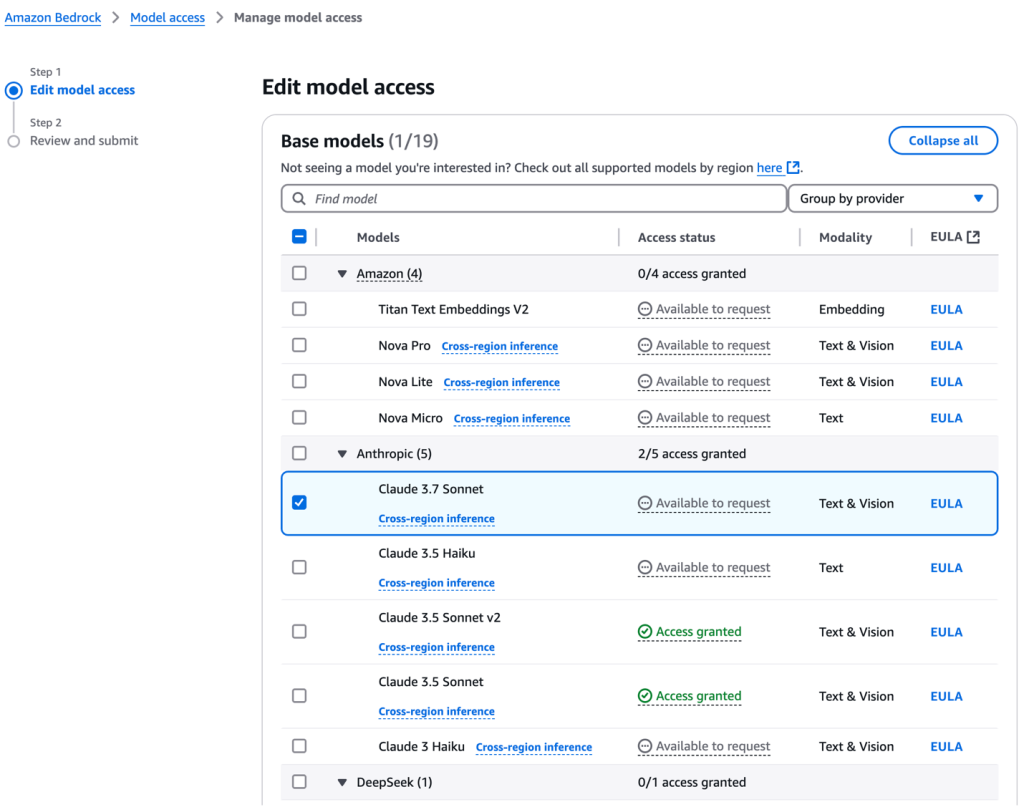The height and width of the screenshot is (807, 1024).
Task: Open the EULA link for Claude 3 Haiku
Action: [x=946, y=746]
